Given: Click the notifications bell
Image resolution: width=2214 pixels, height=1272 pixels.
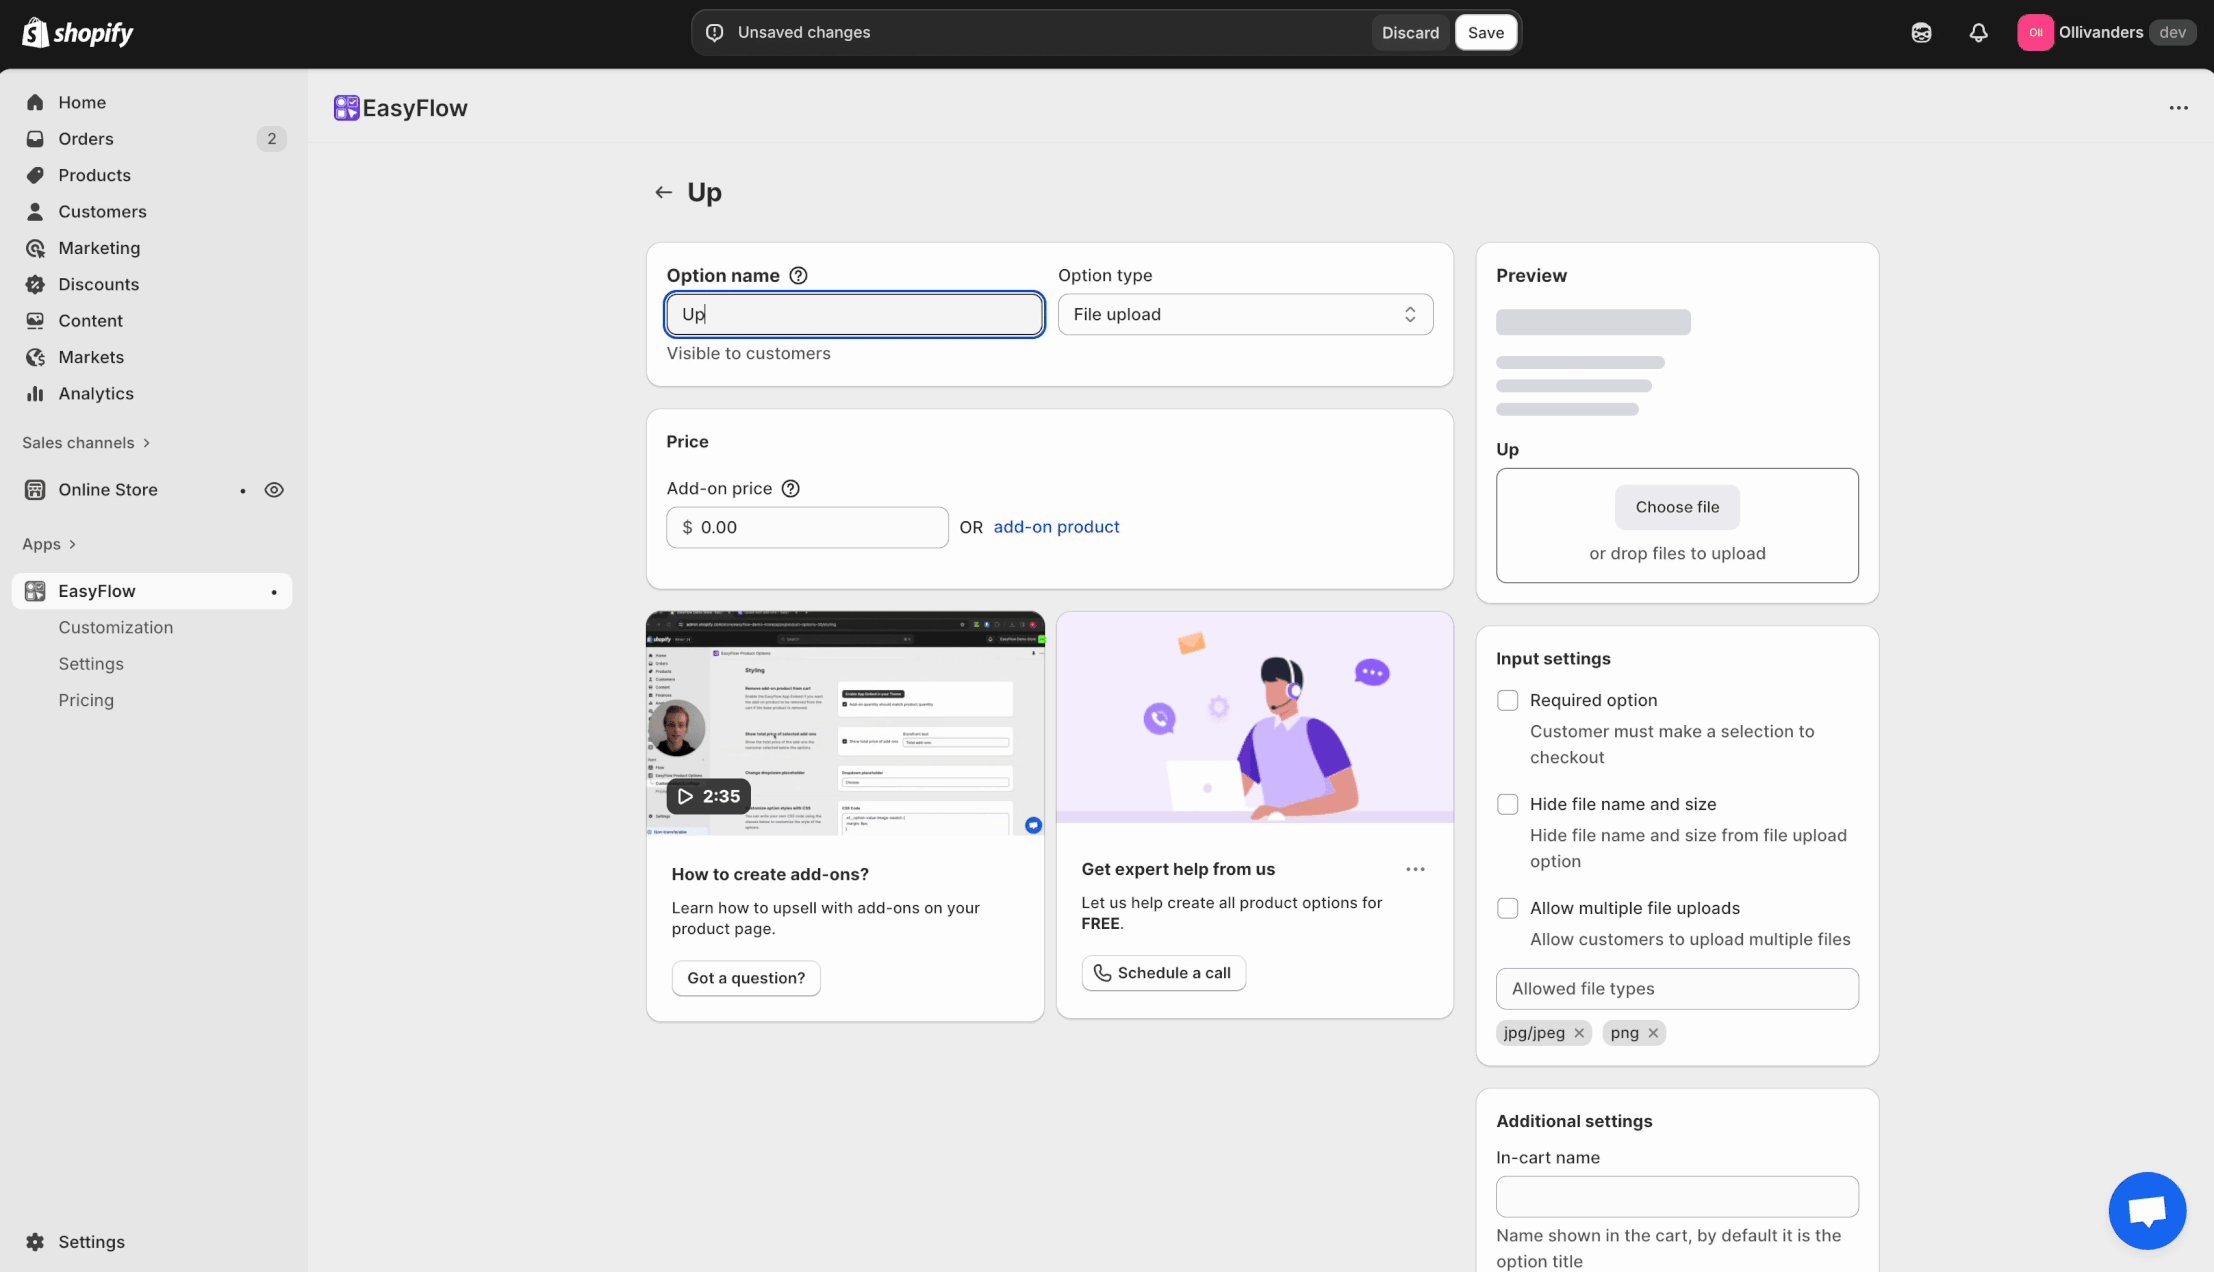Looking at the screenshot, I should pyautogui.click(x=1979, y=32).
